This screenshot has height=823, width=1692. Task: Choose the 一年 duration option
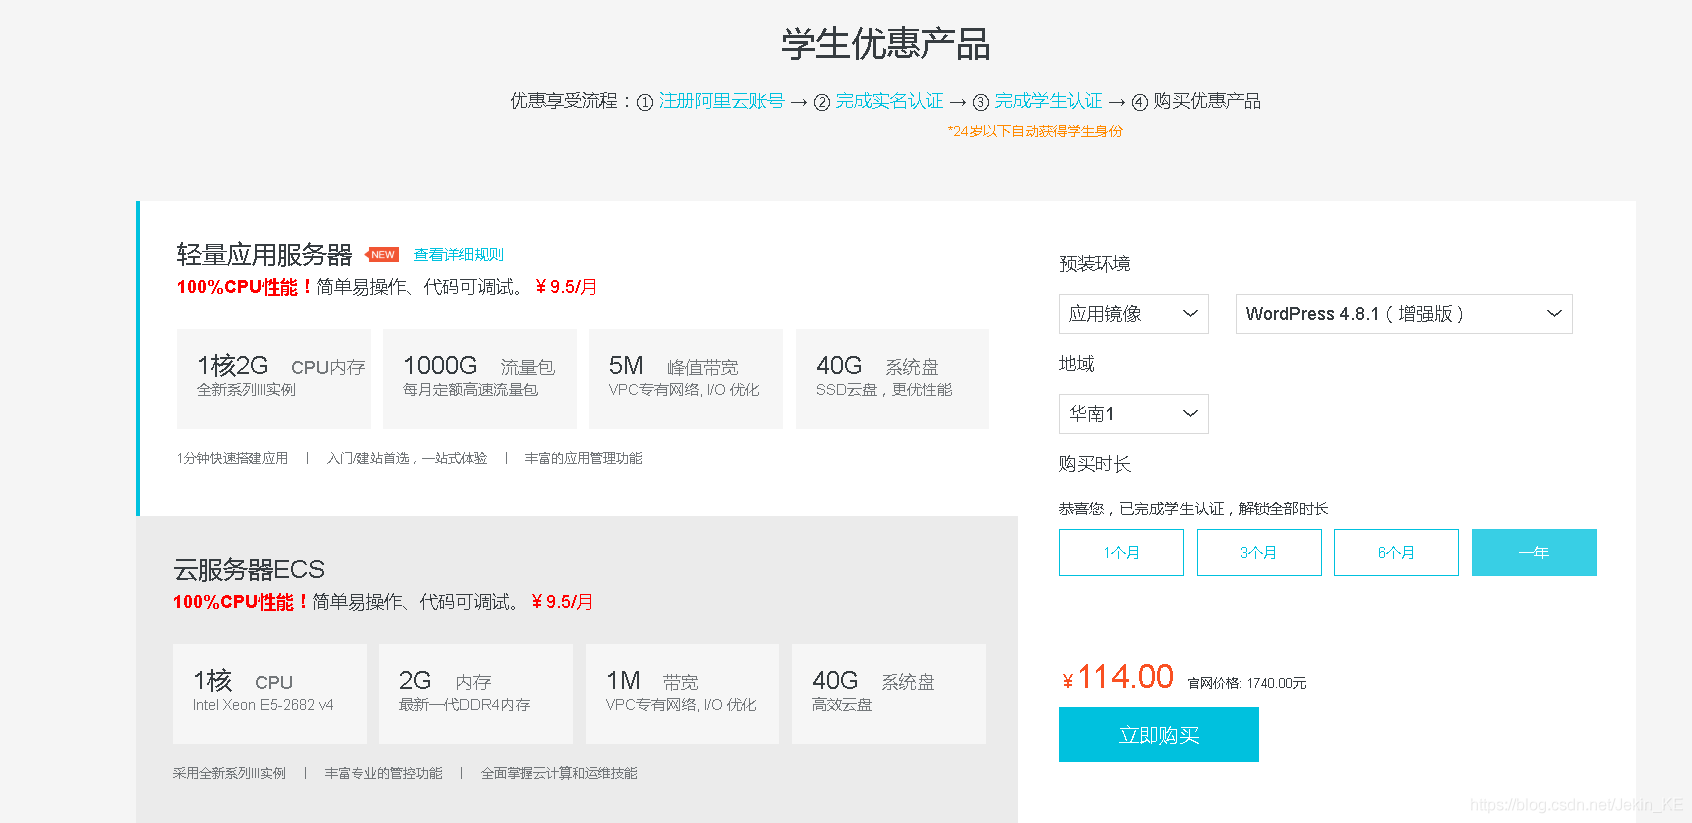point(1533,553)
